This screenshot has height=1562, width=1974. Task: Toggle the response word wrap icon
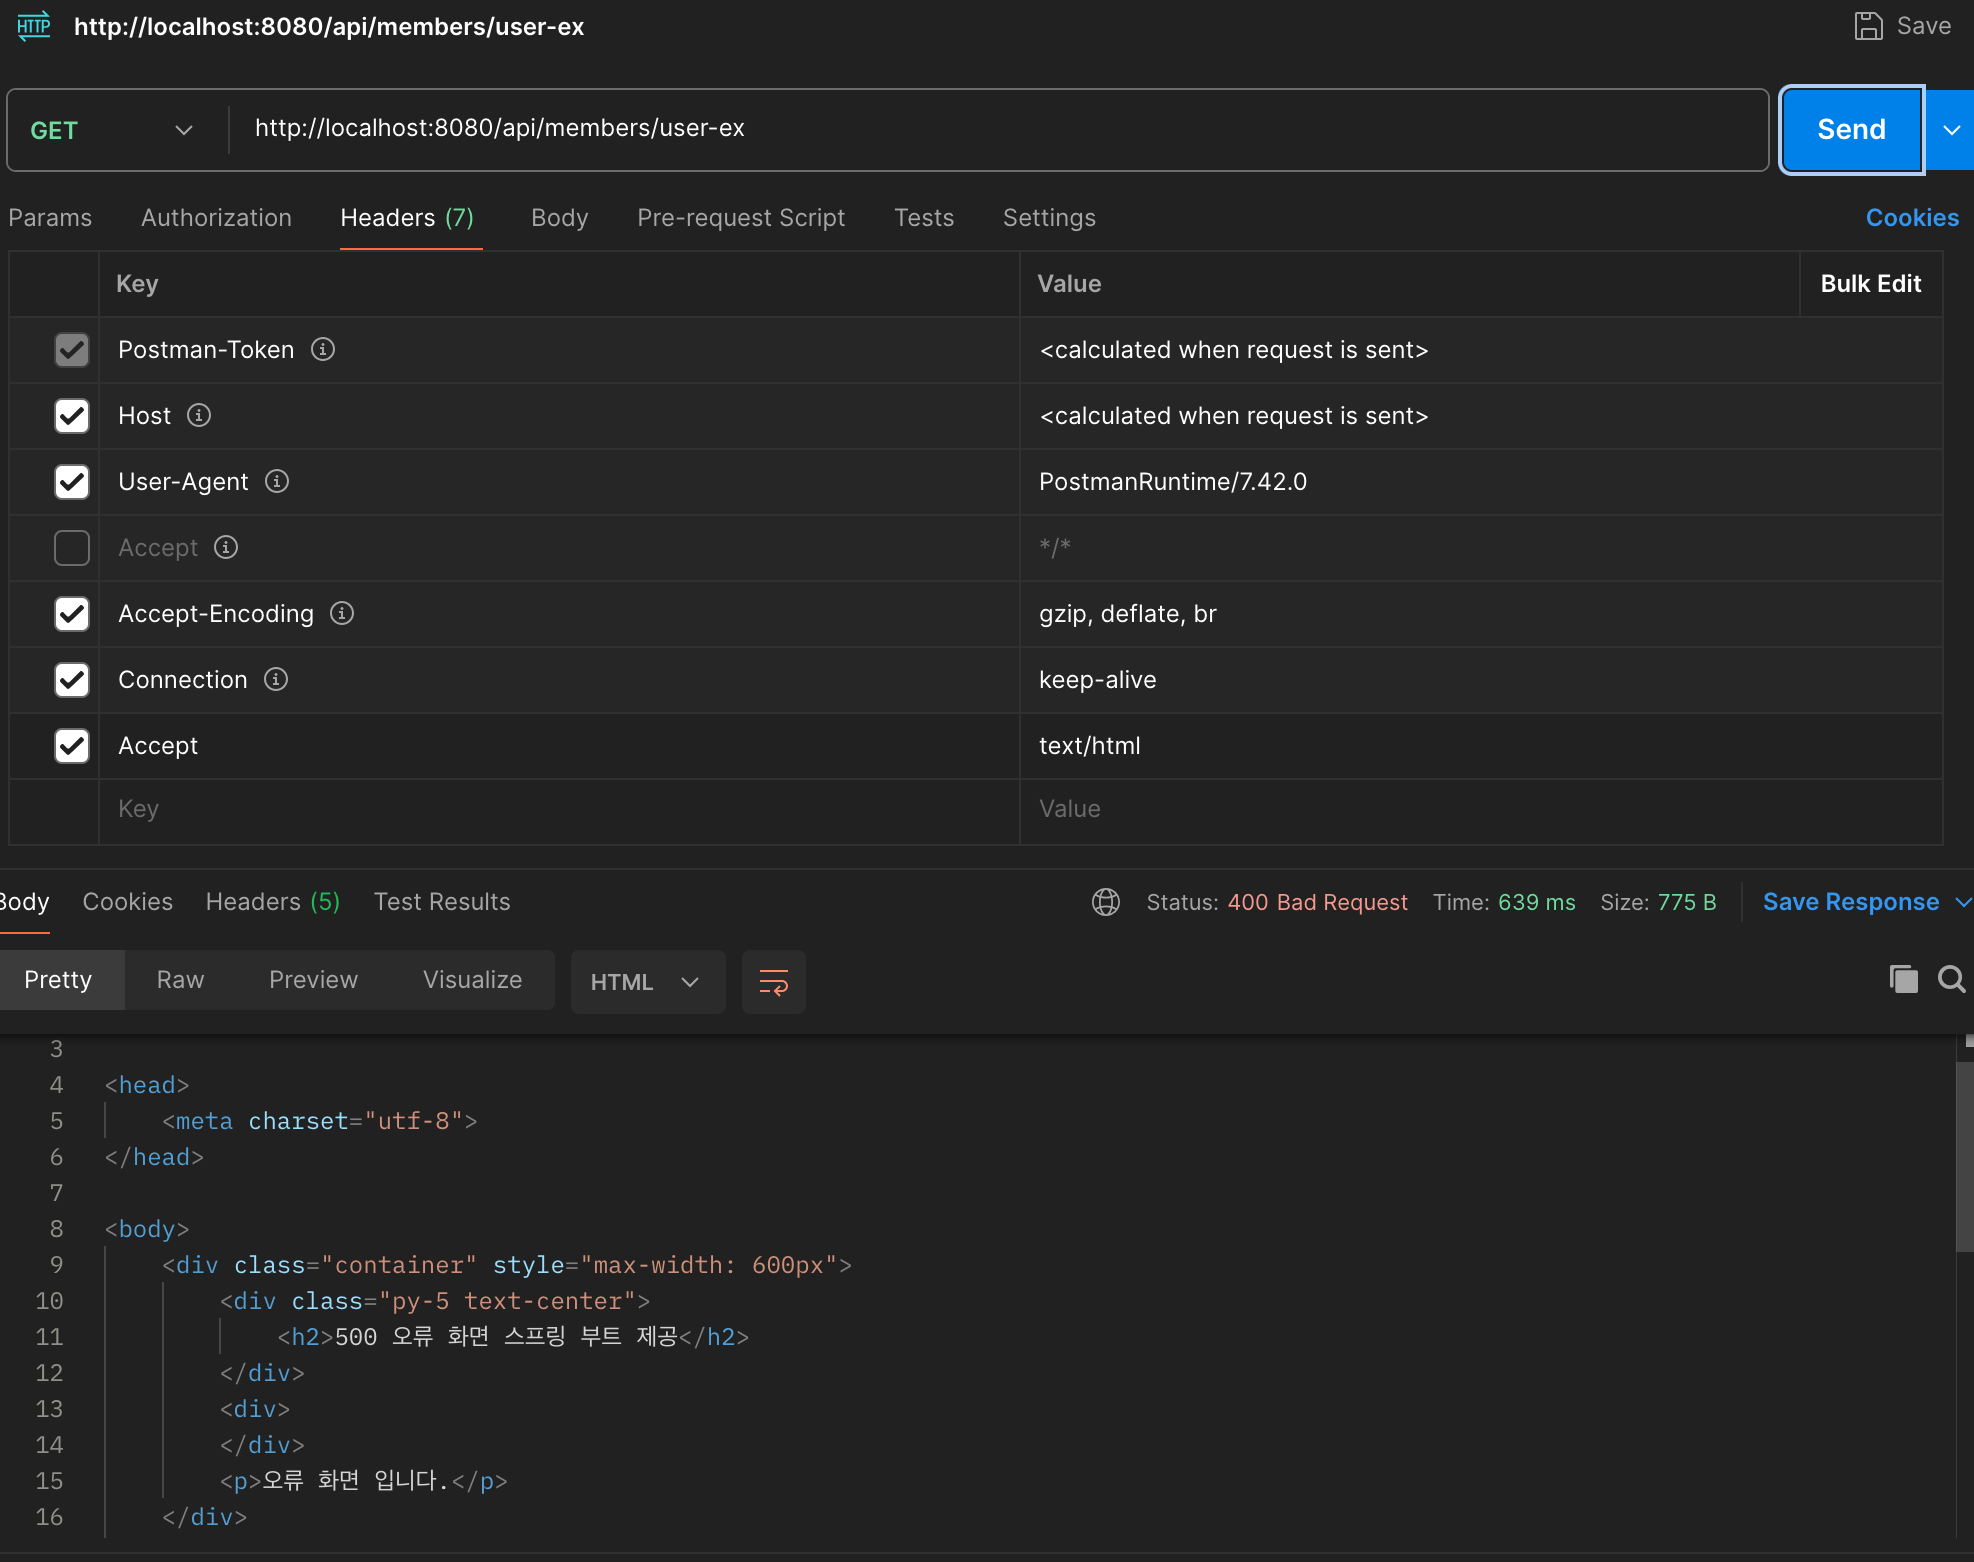(773, 981)
